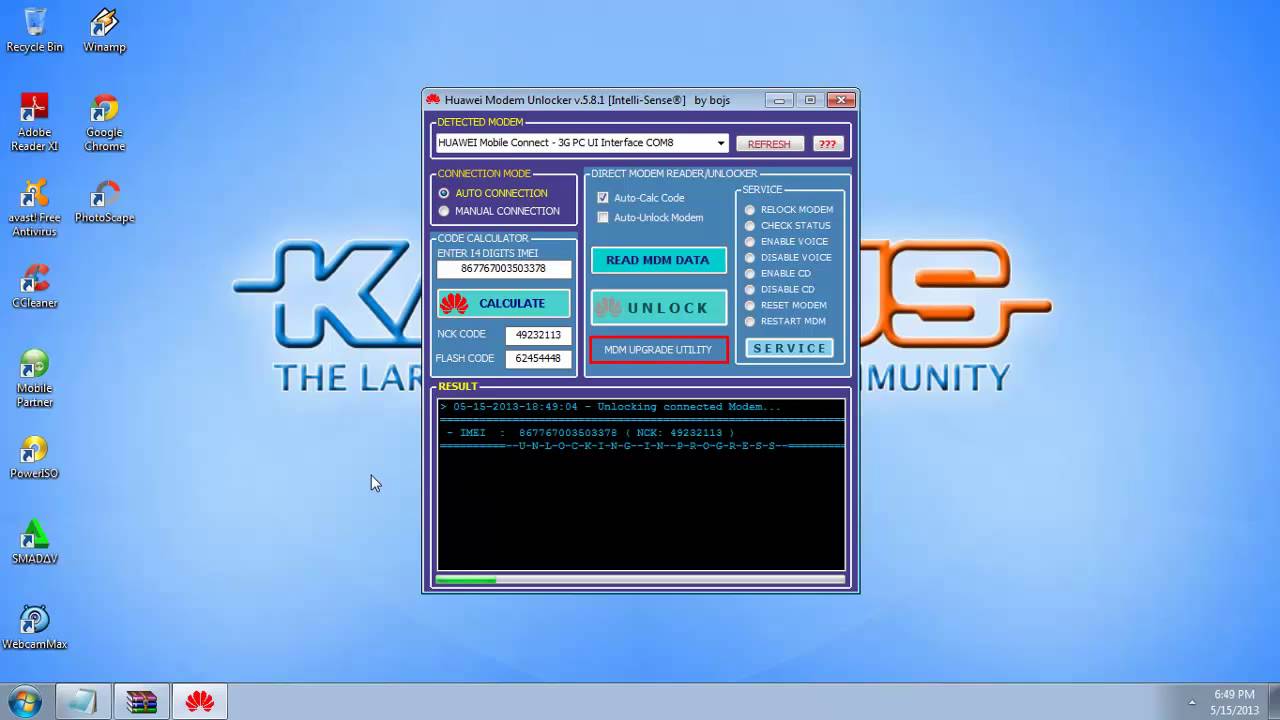Select DISABLE VOICE service option
This screenshot has height=720, width=1280.
coord(750,258)
